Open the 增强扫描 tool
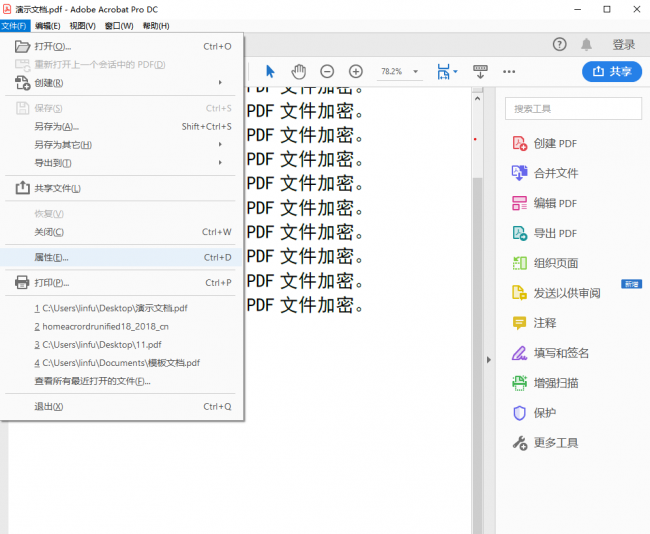 (x=545, y=383)
